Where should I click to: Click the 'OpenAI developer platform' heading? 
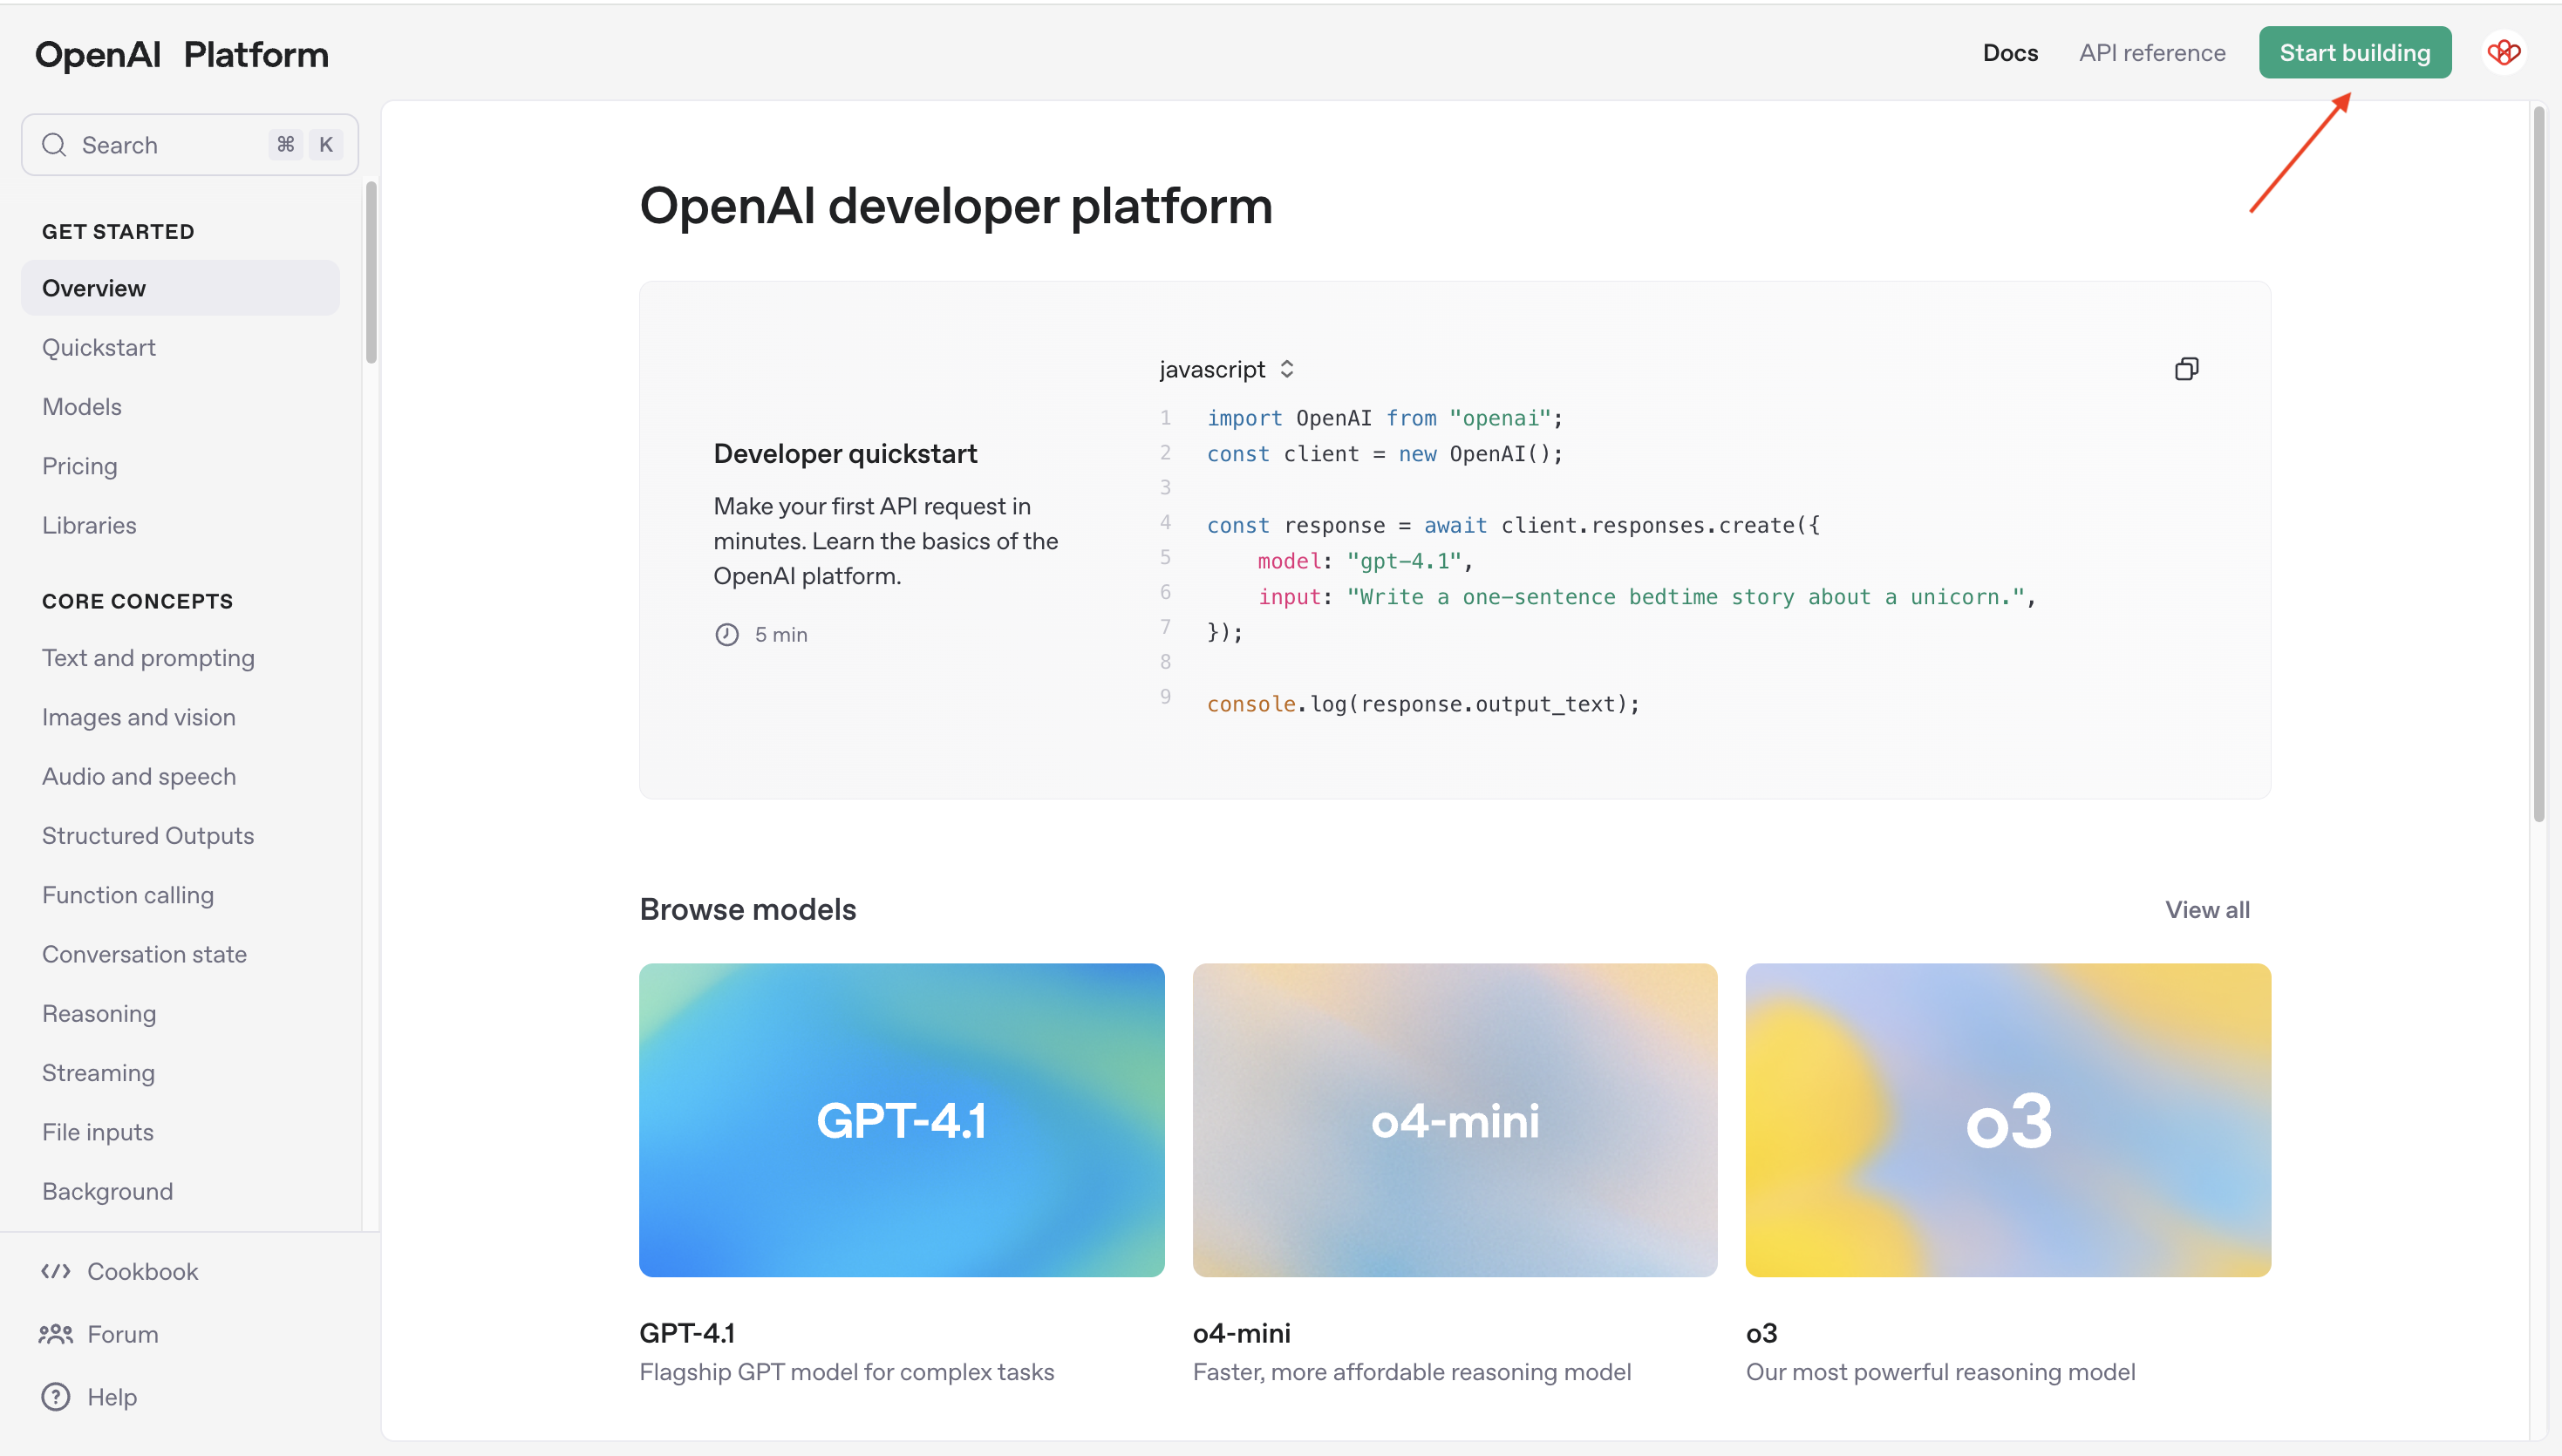[x=955, y=206]
